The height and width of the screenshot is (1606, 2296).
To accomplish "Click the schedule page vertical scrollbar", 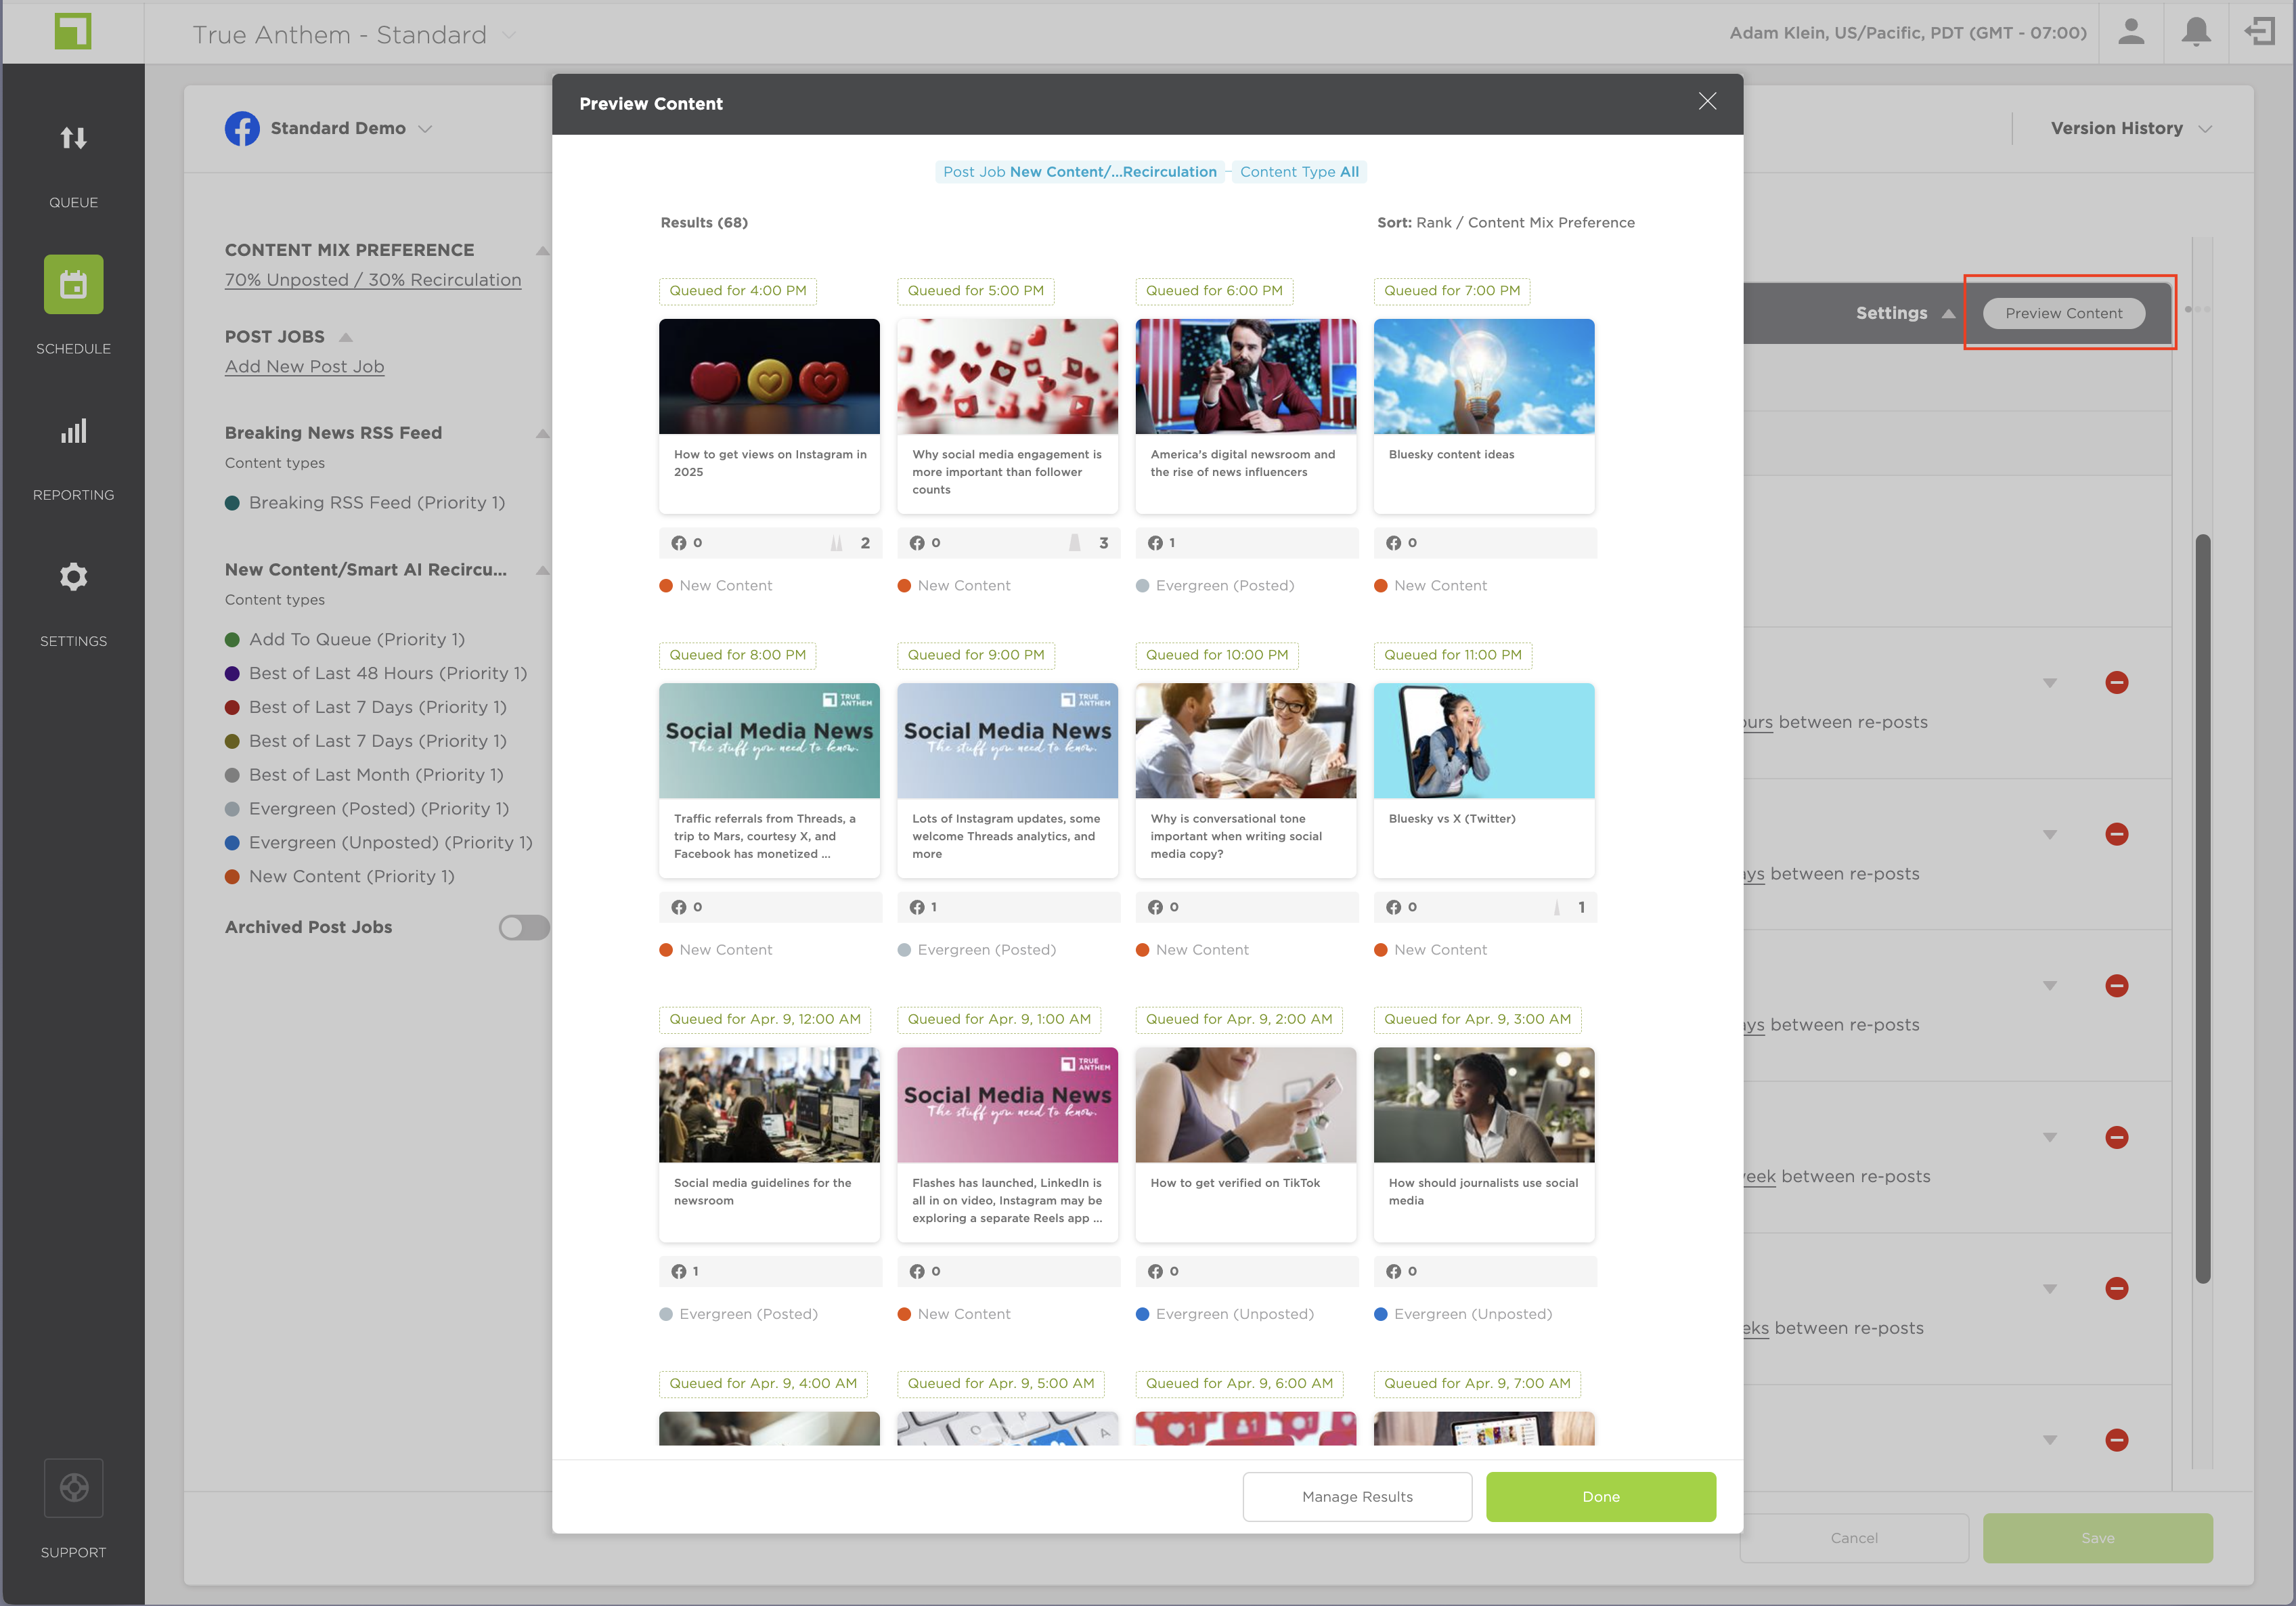I will click(2203, 908).
